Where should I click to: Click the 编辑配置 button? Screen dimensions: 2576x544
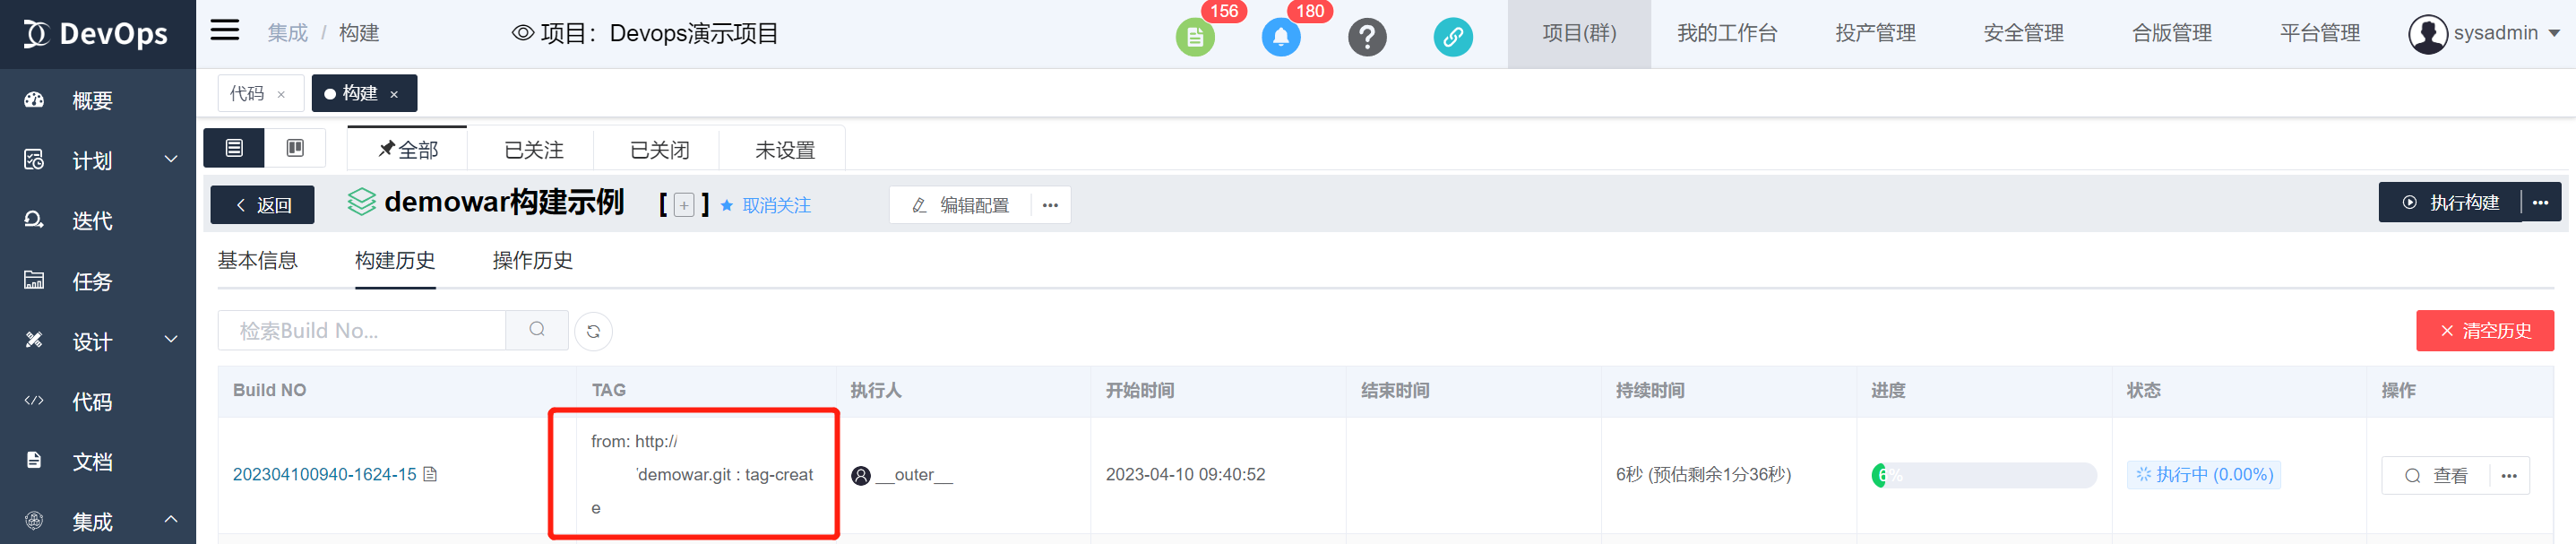click(x=960, y=205)
